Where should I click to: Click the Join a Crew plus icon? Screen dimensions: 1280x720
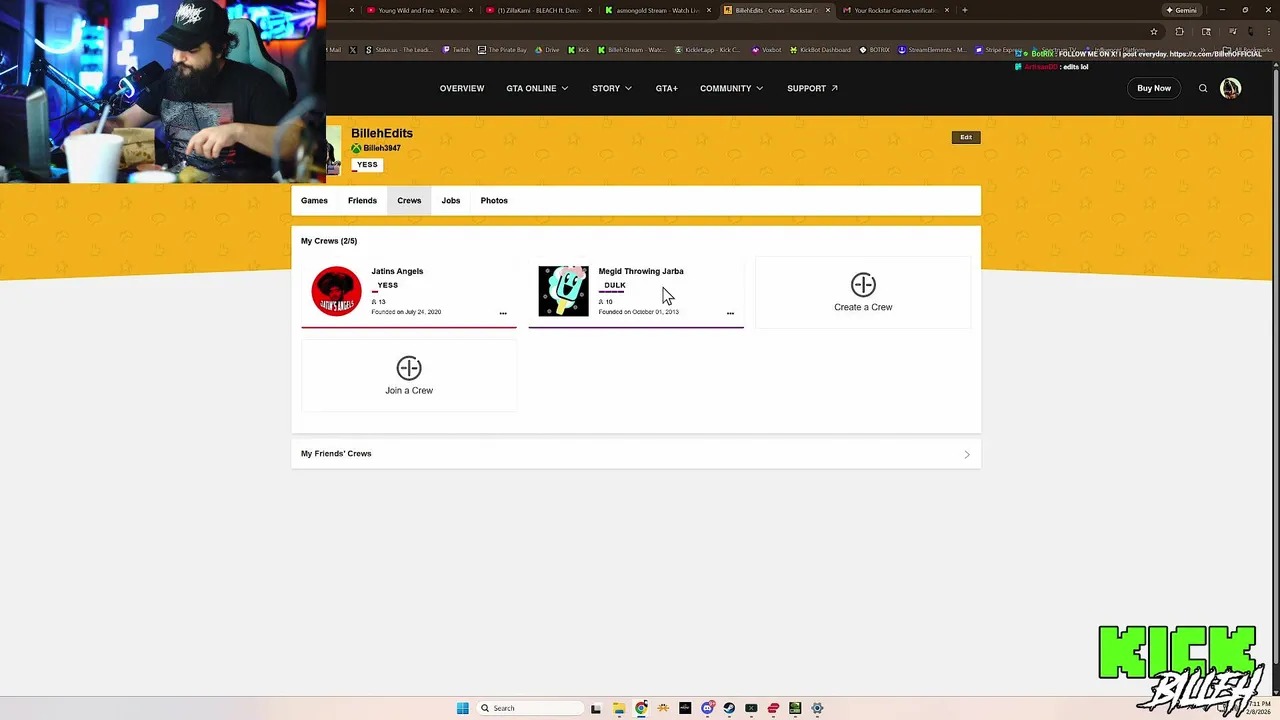[409, 368]
